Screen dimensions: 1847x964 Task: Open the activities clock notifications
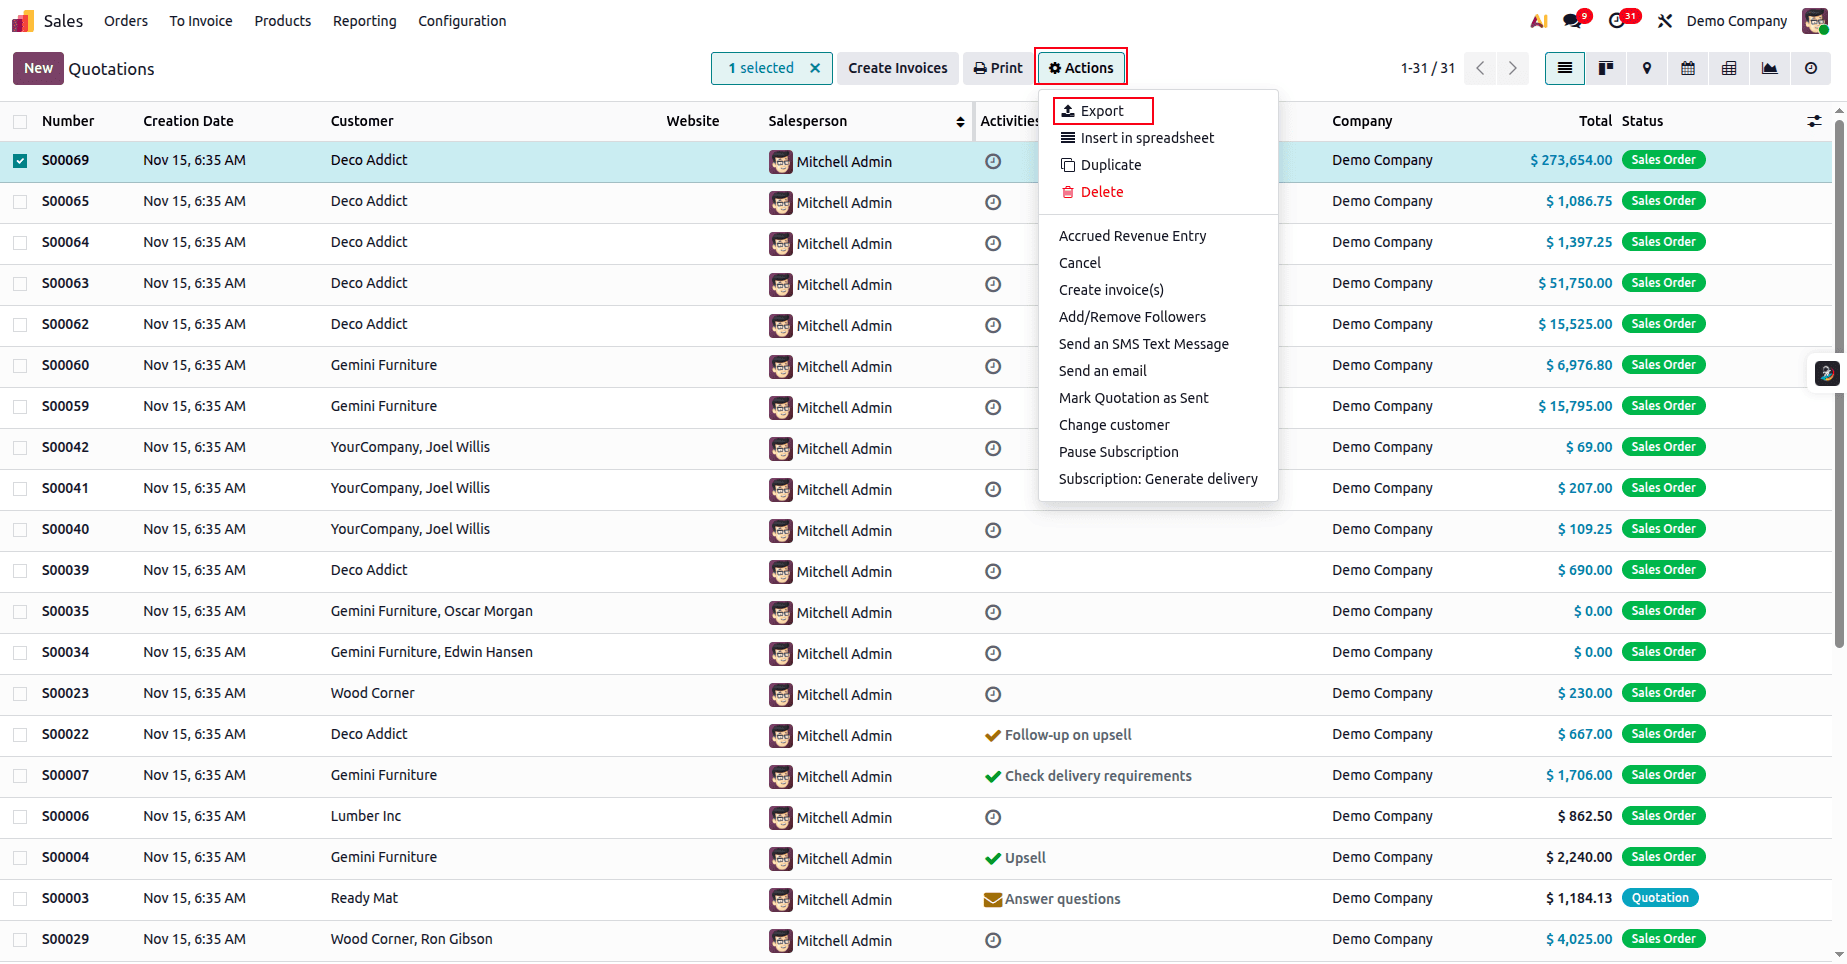[1618, 20]
